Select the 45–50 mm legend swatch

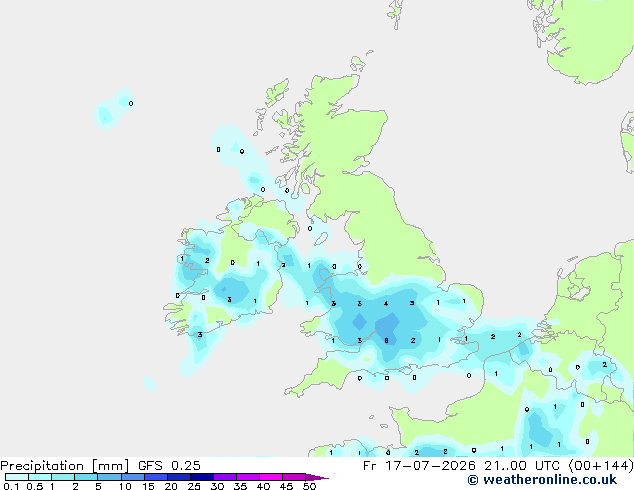pos(294,477)
